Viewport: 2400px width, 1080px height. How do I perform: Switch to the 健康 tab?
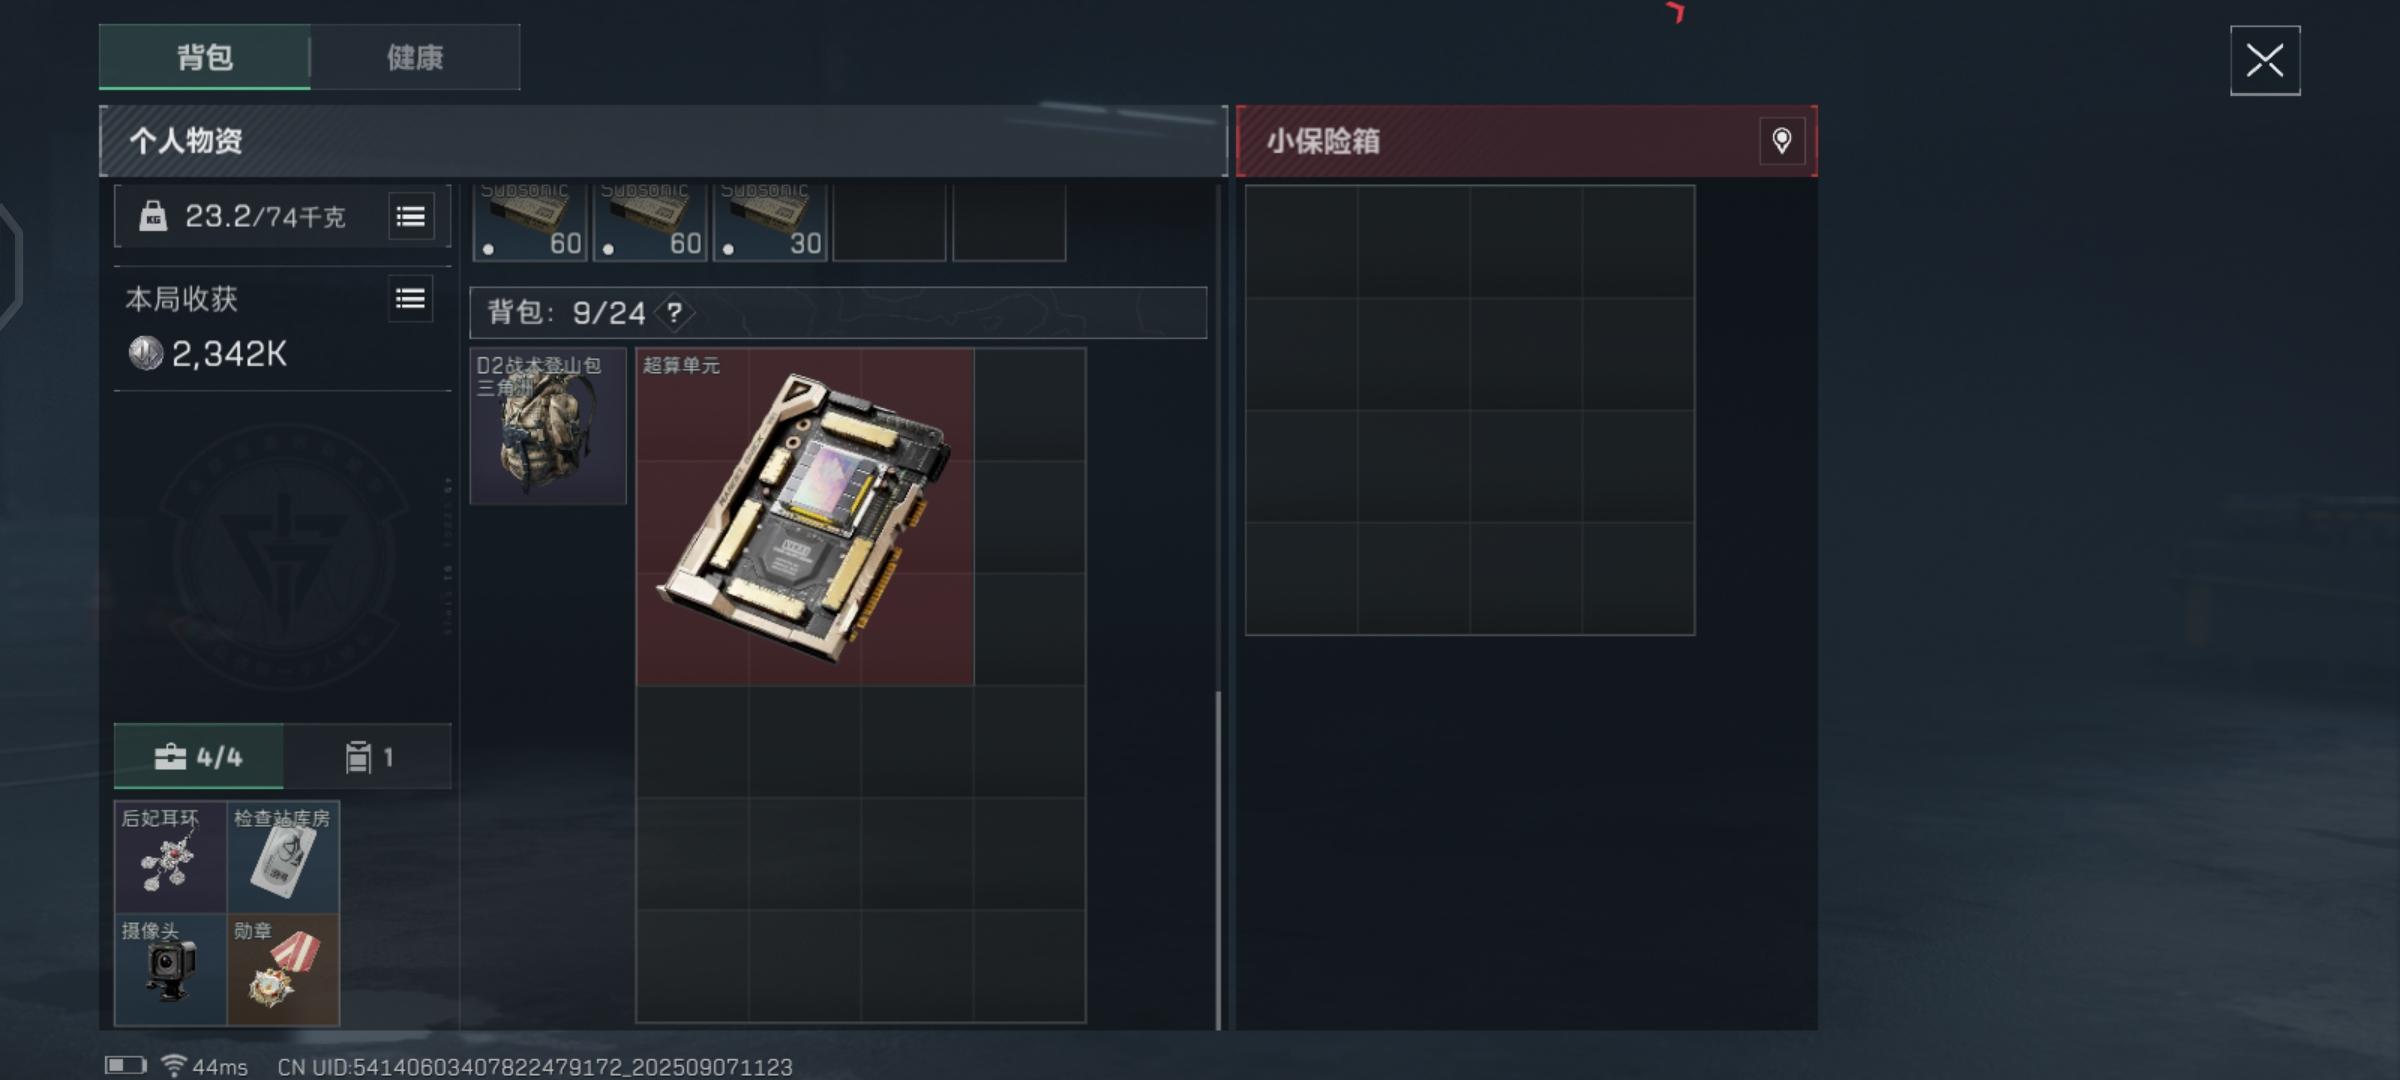(x=415, y=57)
